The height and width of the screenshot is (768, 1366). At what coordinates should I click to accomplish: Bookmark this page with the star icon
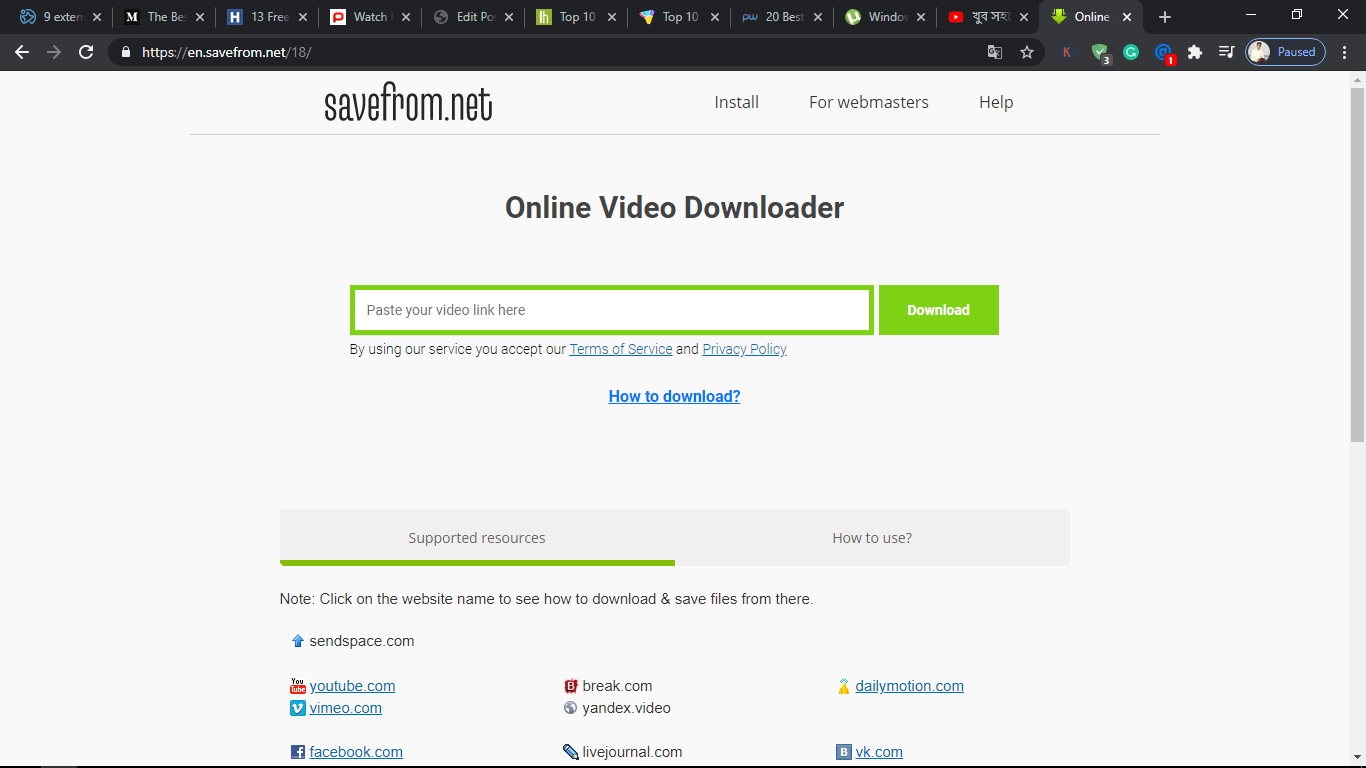pos(1027,52)
